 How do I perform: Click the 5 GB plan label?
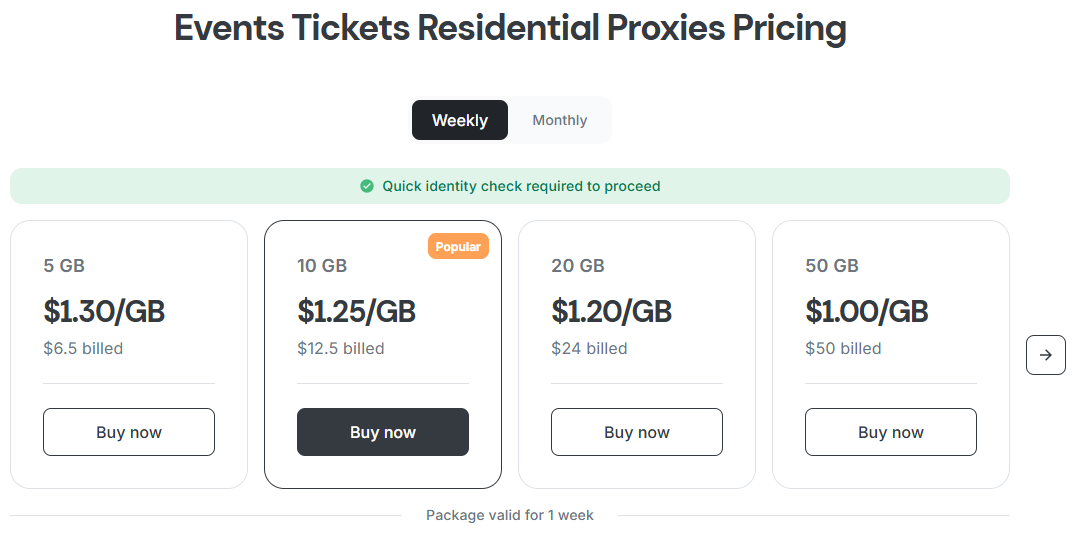point(64,266)
